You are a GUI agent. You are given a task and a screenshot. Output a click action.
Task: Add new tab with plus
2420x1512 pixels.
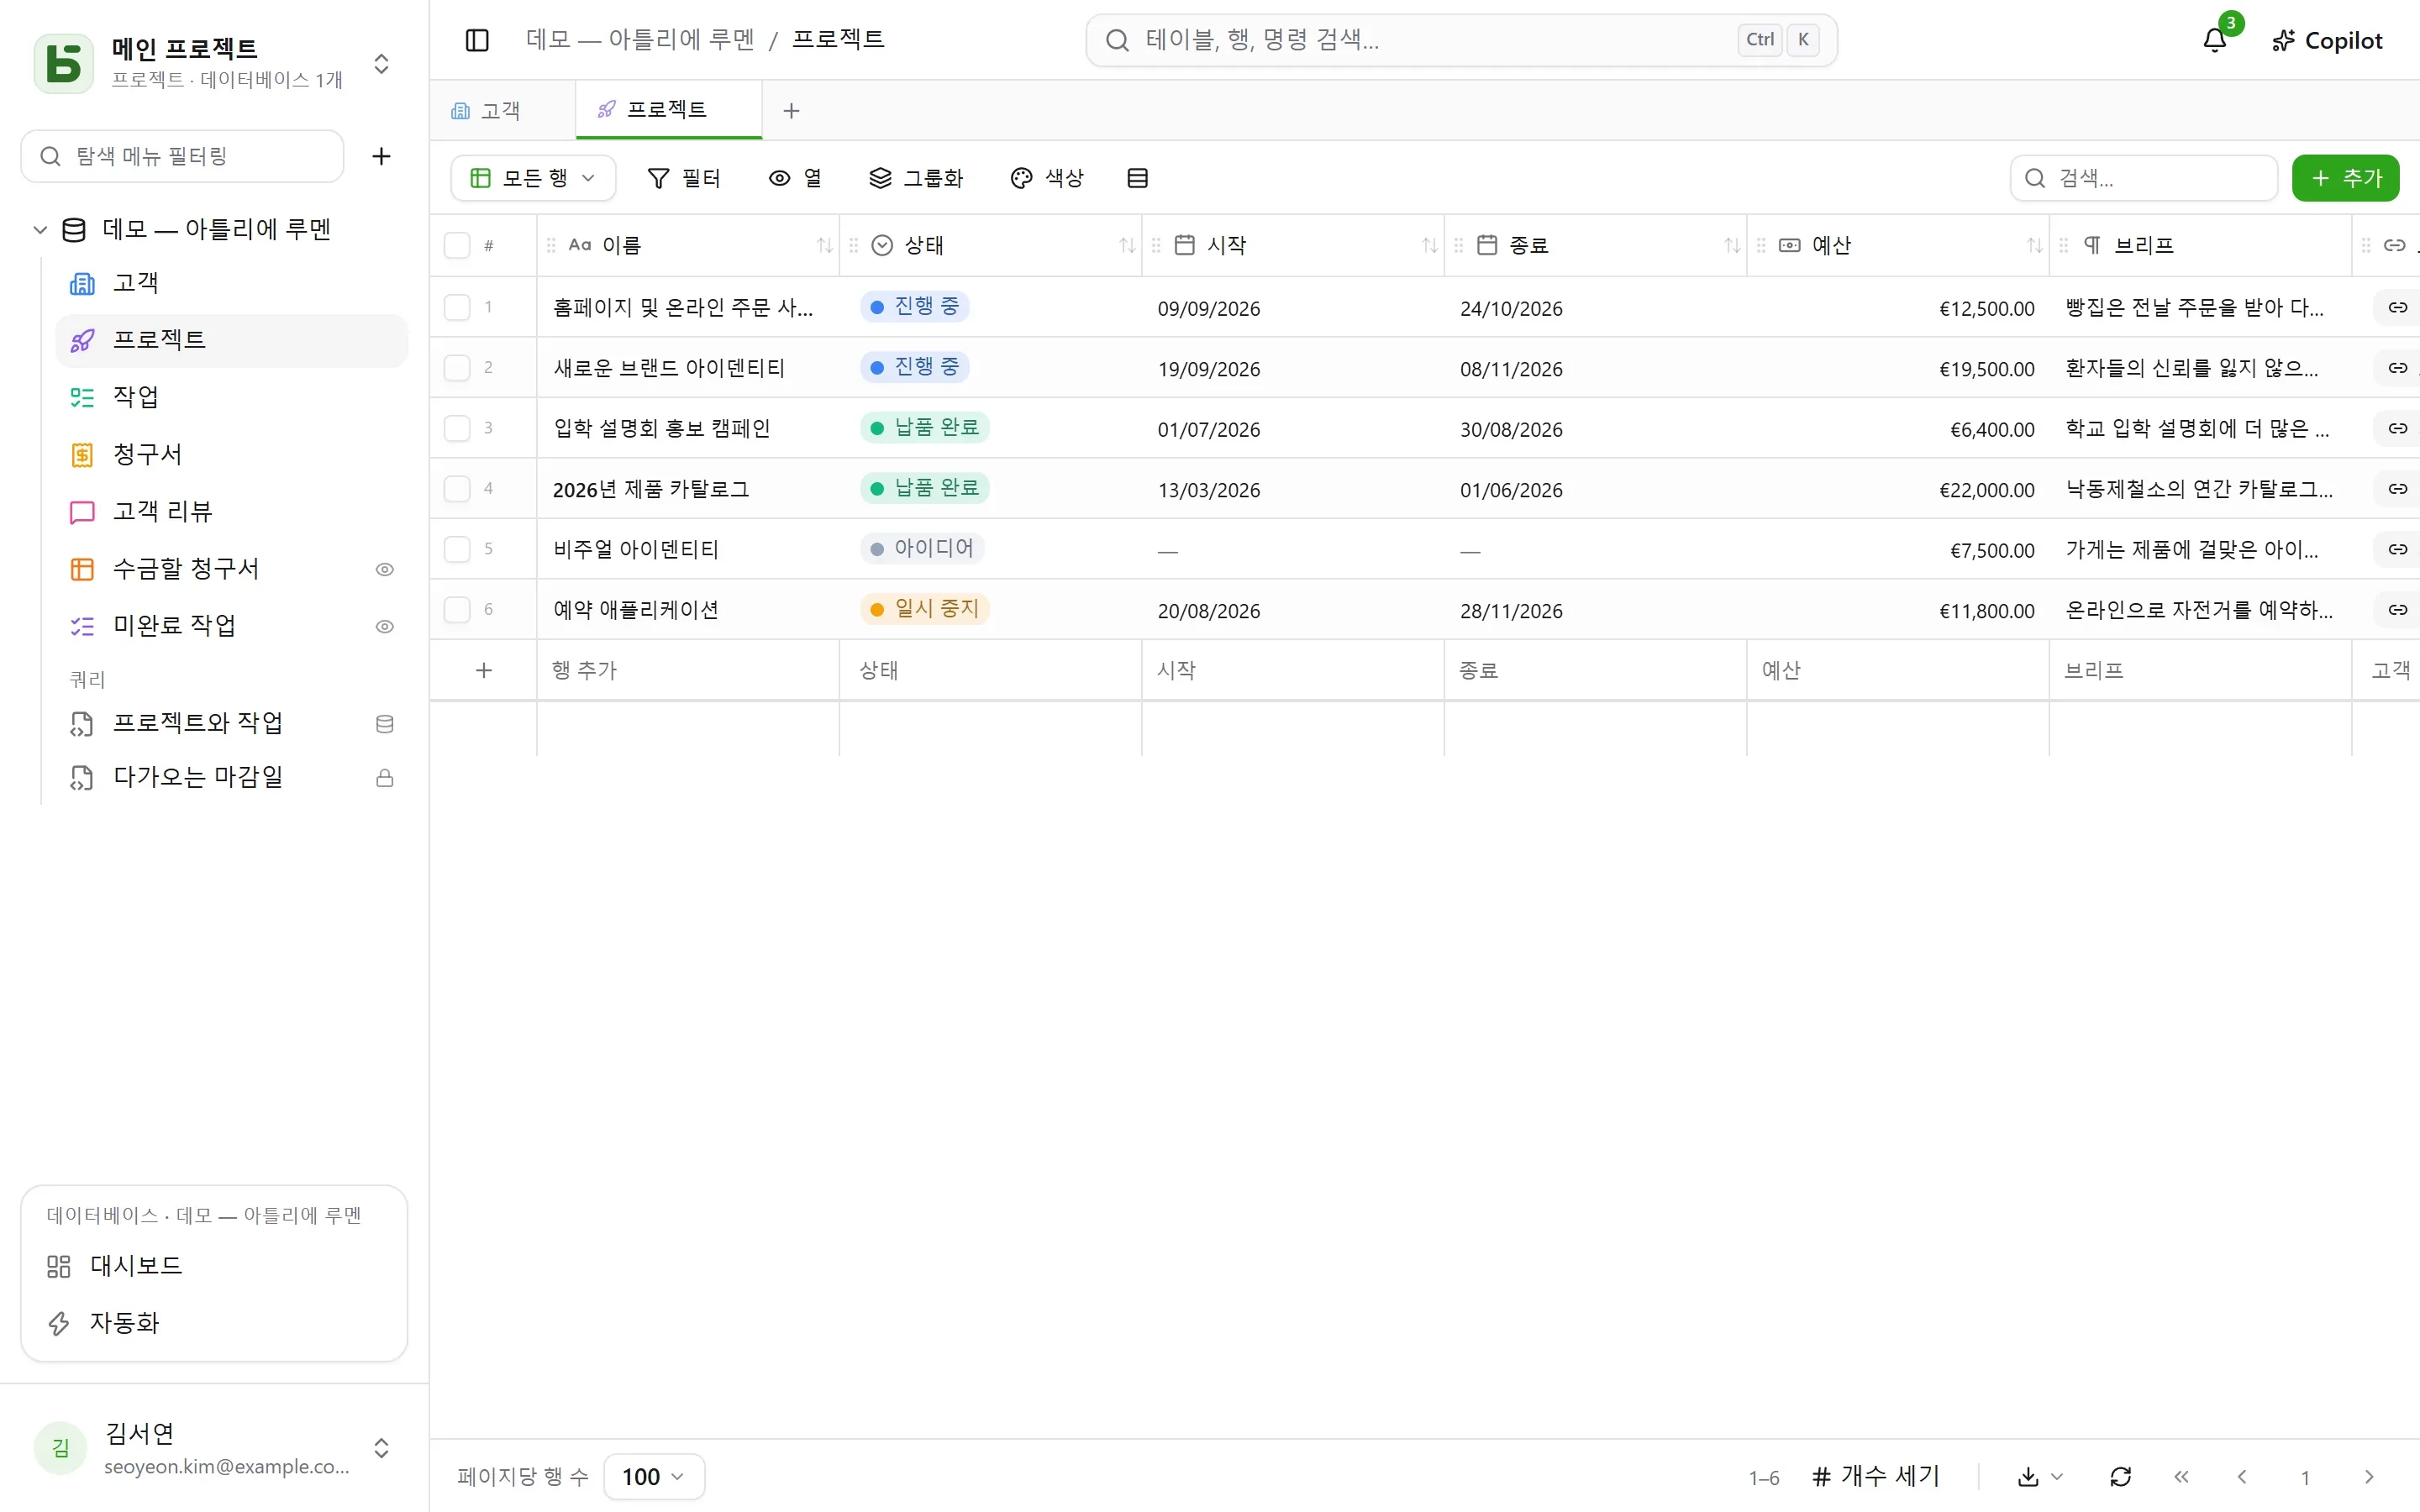(x=791, y=110)
